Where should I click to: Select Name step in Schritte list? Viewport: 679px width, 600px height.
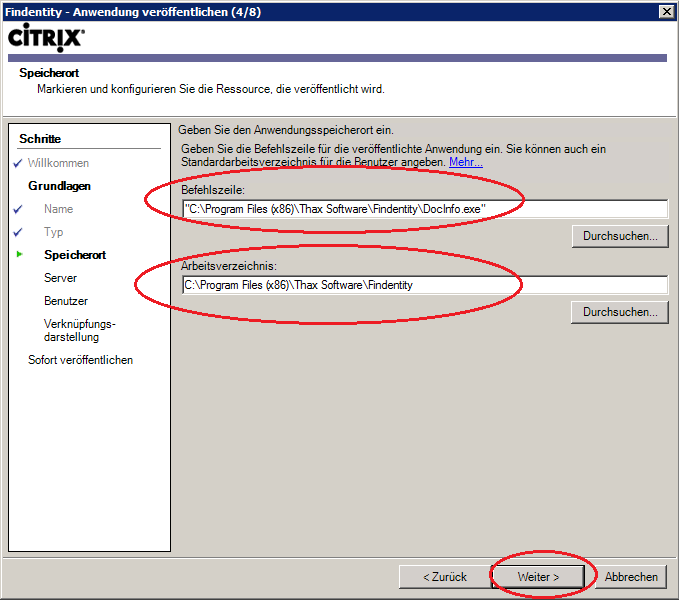click(x=58, y=209)
